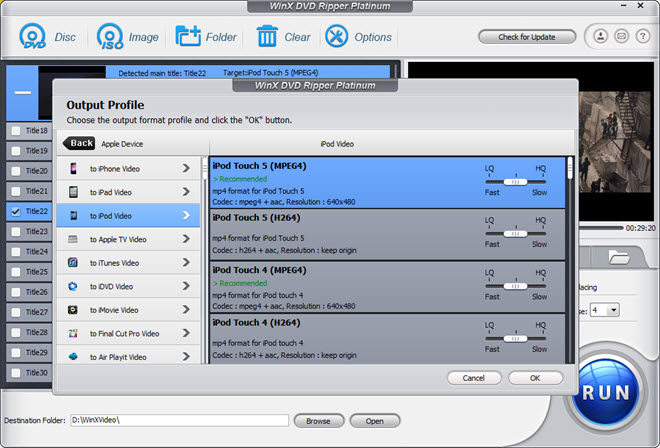
Task: Expand the to iPhone Video arrow
Action: (186, 168)
